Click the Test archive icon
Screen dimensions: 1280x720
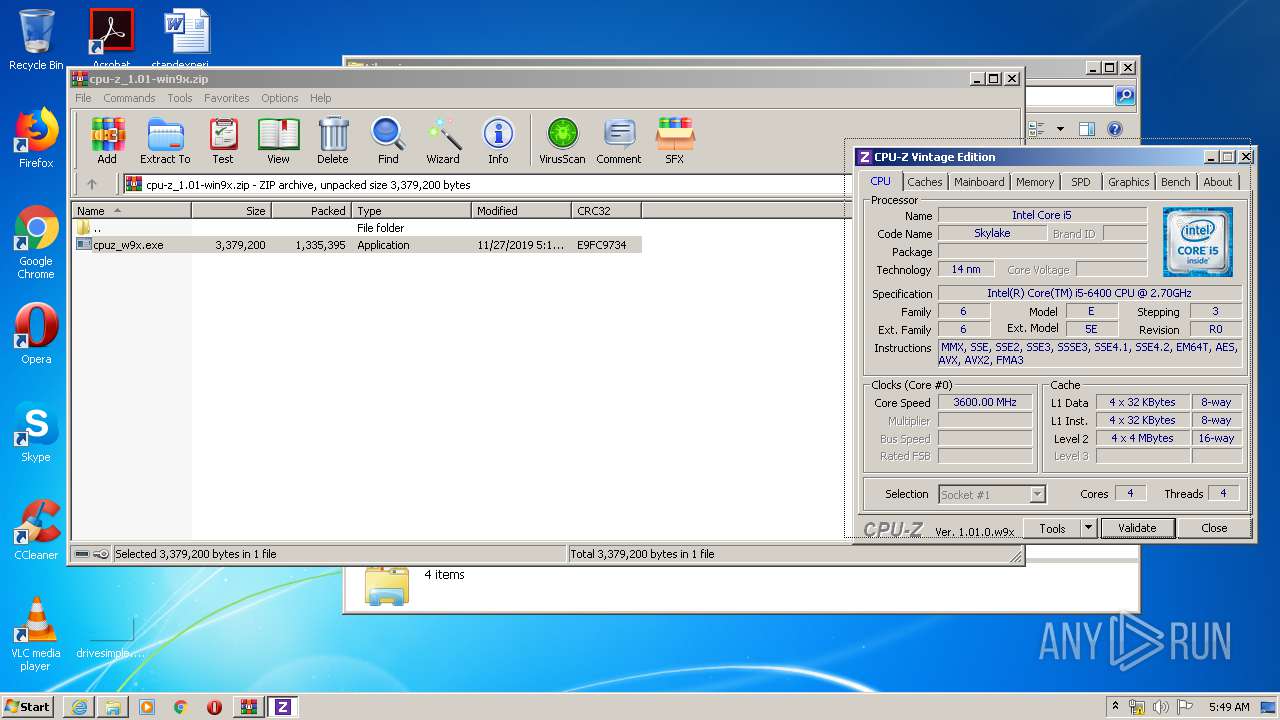223,140
